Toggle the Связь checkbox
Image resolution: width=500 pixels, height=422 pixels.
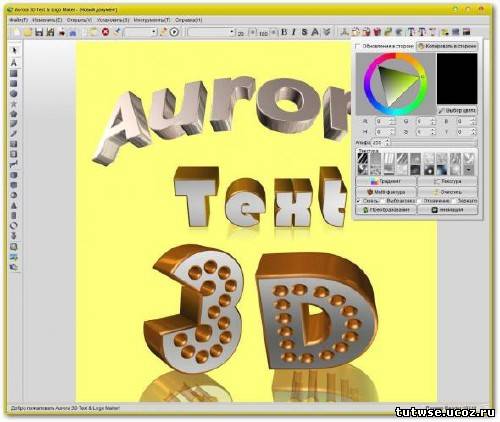(x=358, y=201)
